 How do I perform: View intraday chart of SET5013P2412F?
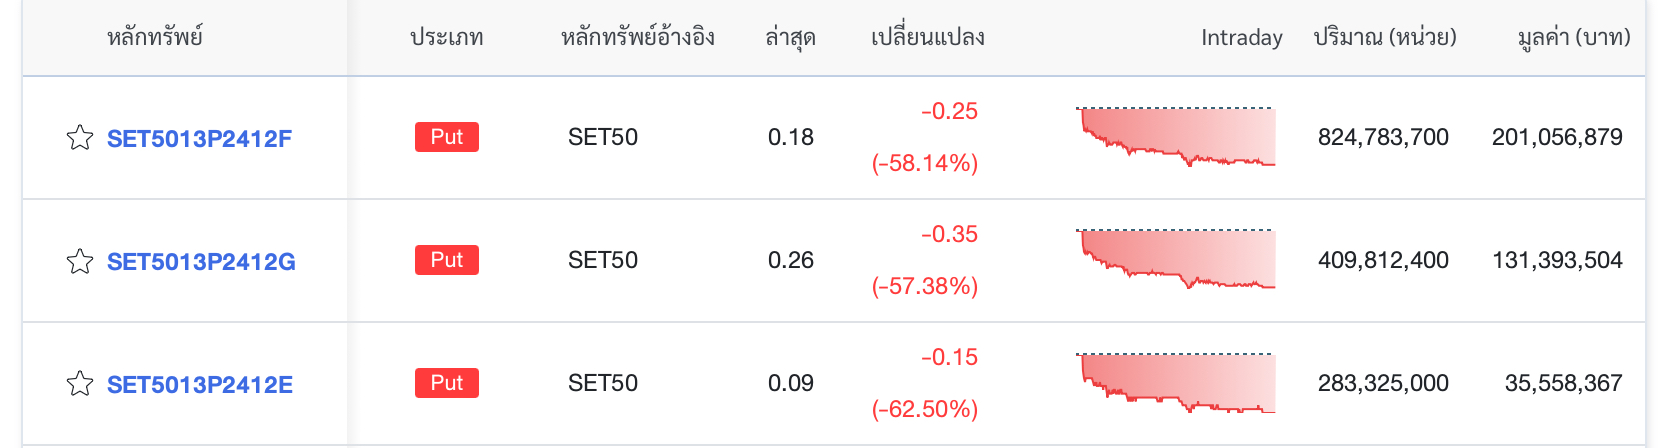tap(1176, 137)
